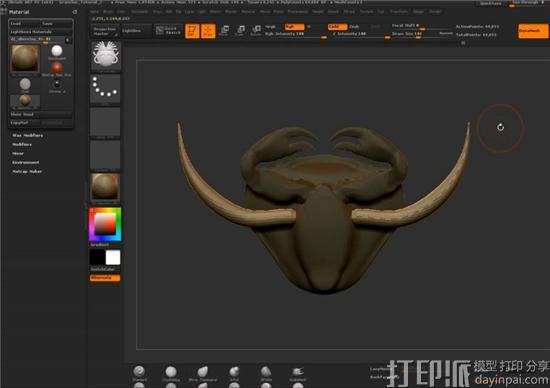Image resolution: width=550 pixels, height=388 pixels.
Task: Open the current brush thumbnail selector
Action: coord(106,56)
